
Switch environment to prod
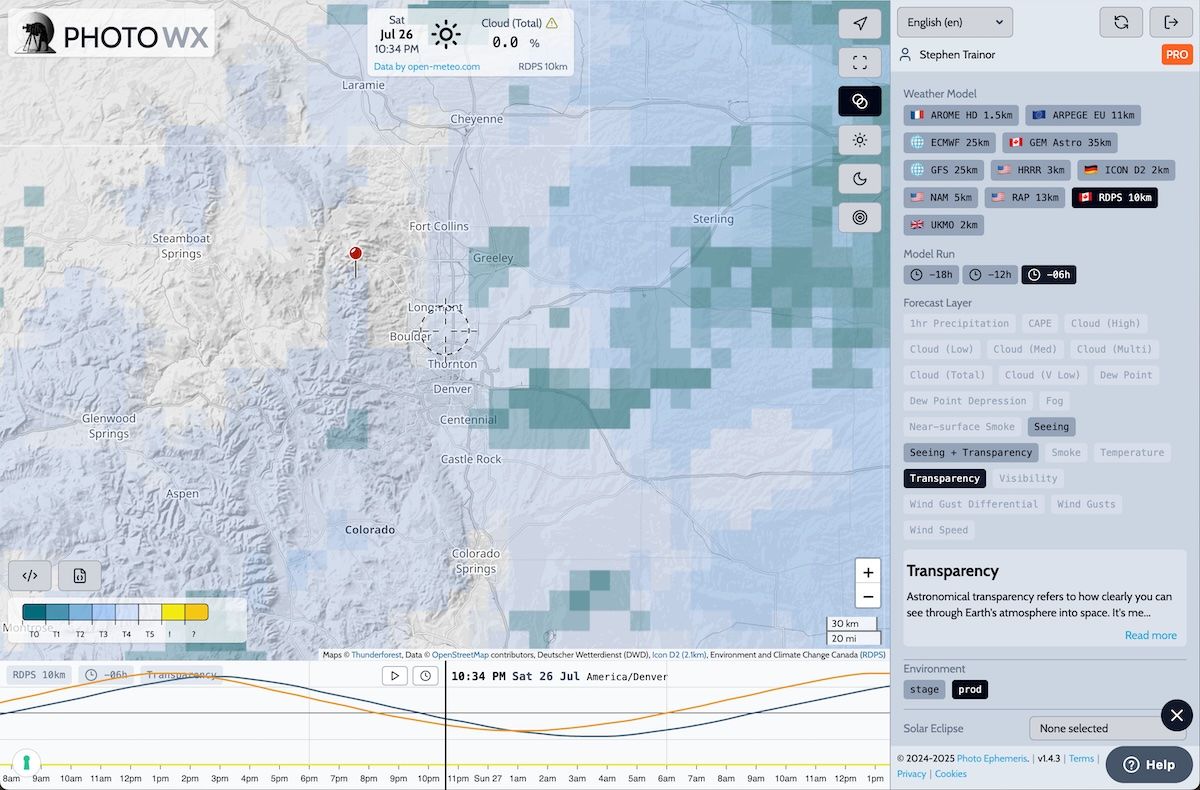pyautogui.click(x=969, y=689)
